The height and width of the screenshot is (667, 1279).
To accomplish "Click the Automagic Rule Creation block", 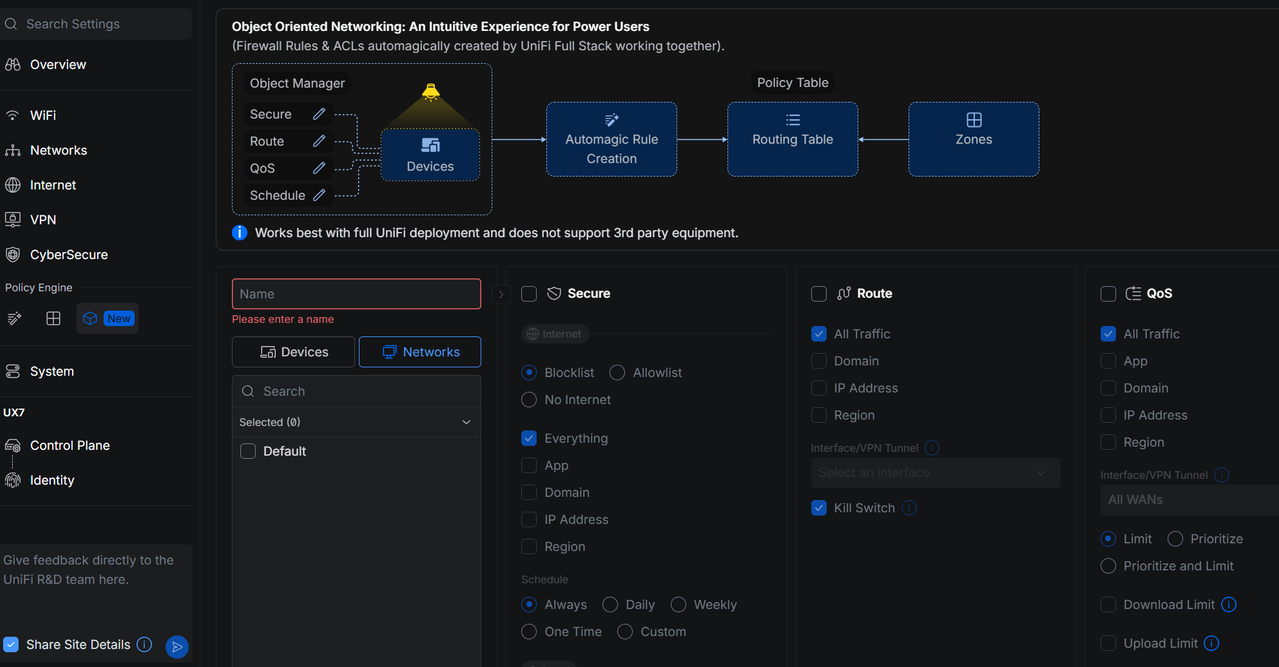I will coord(611,139).
